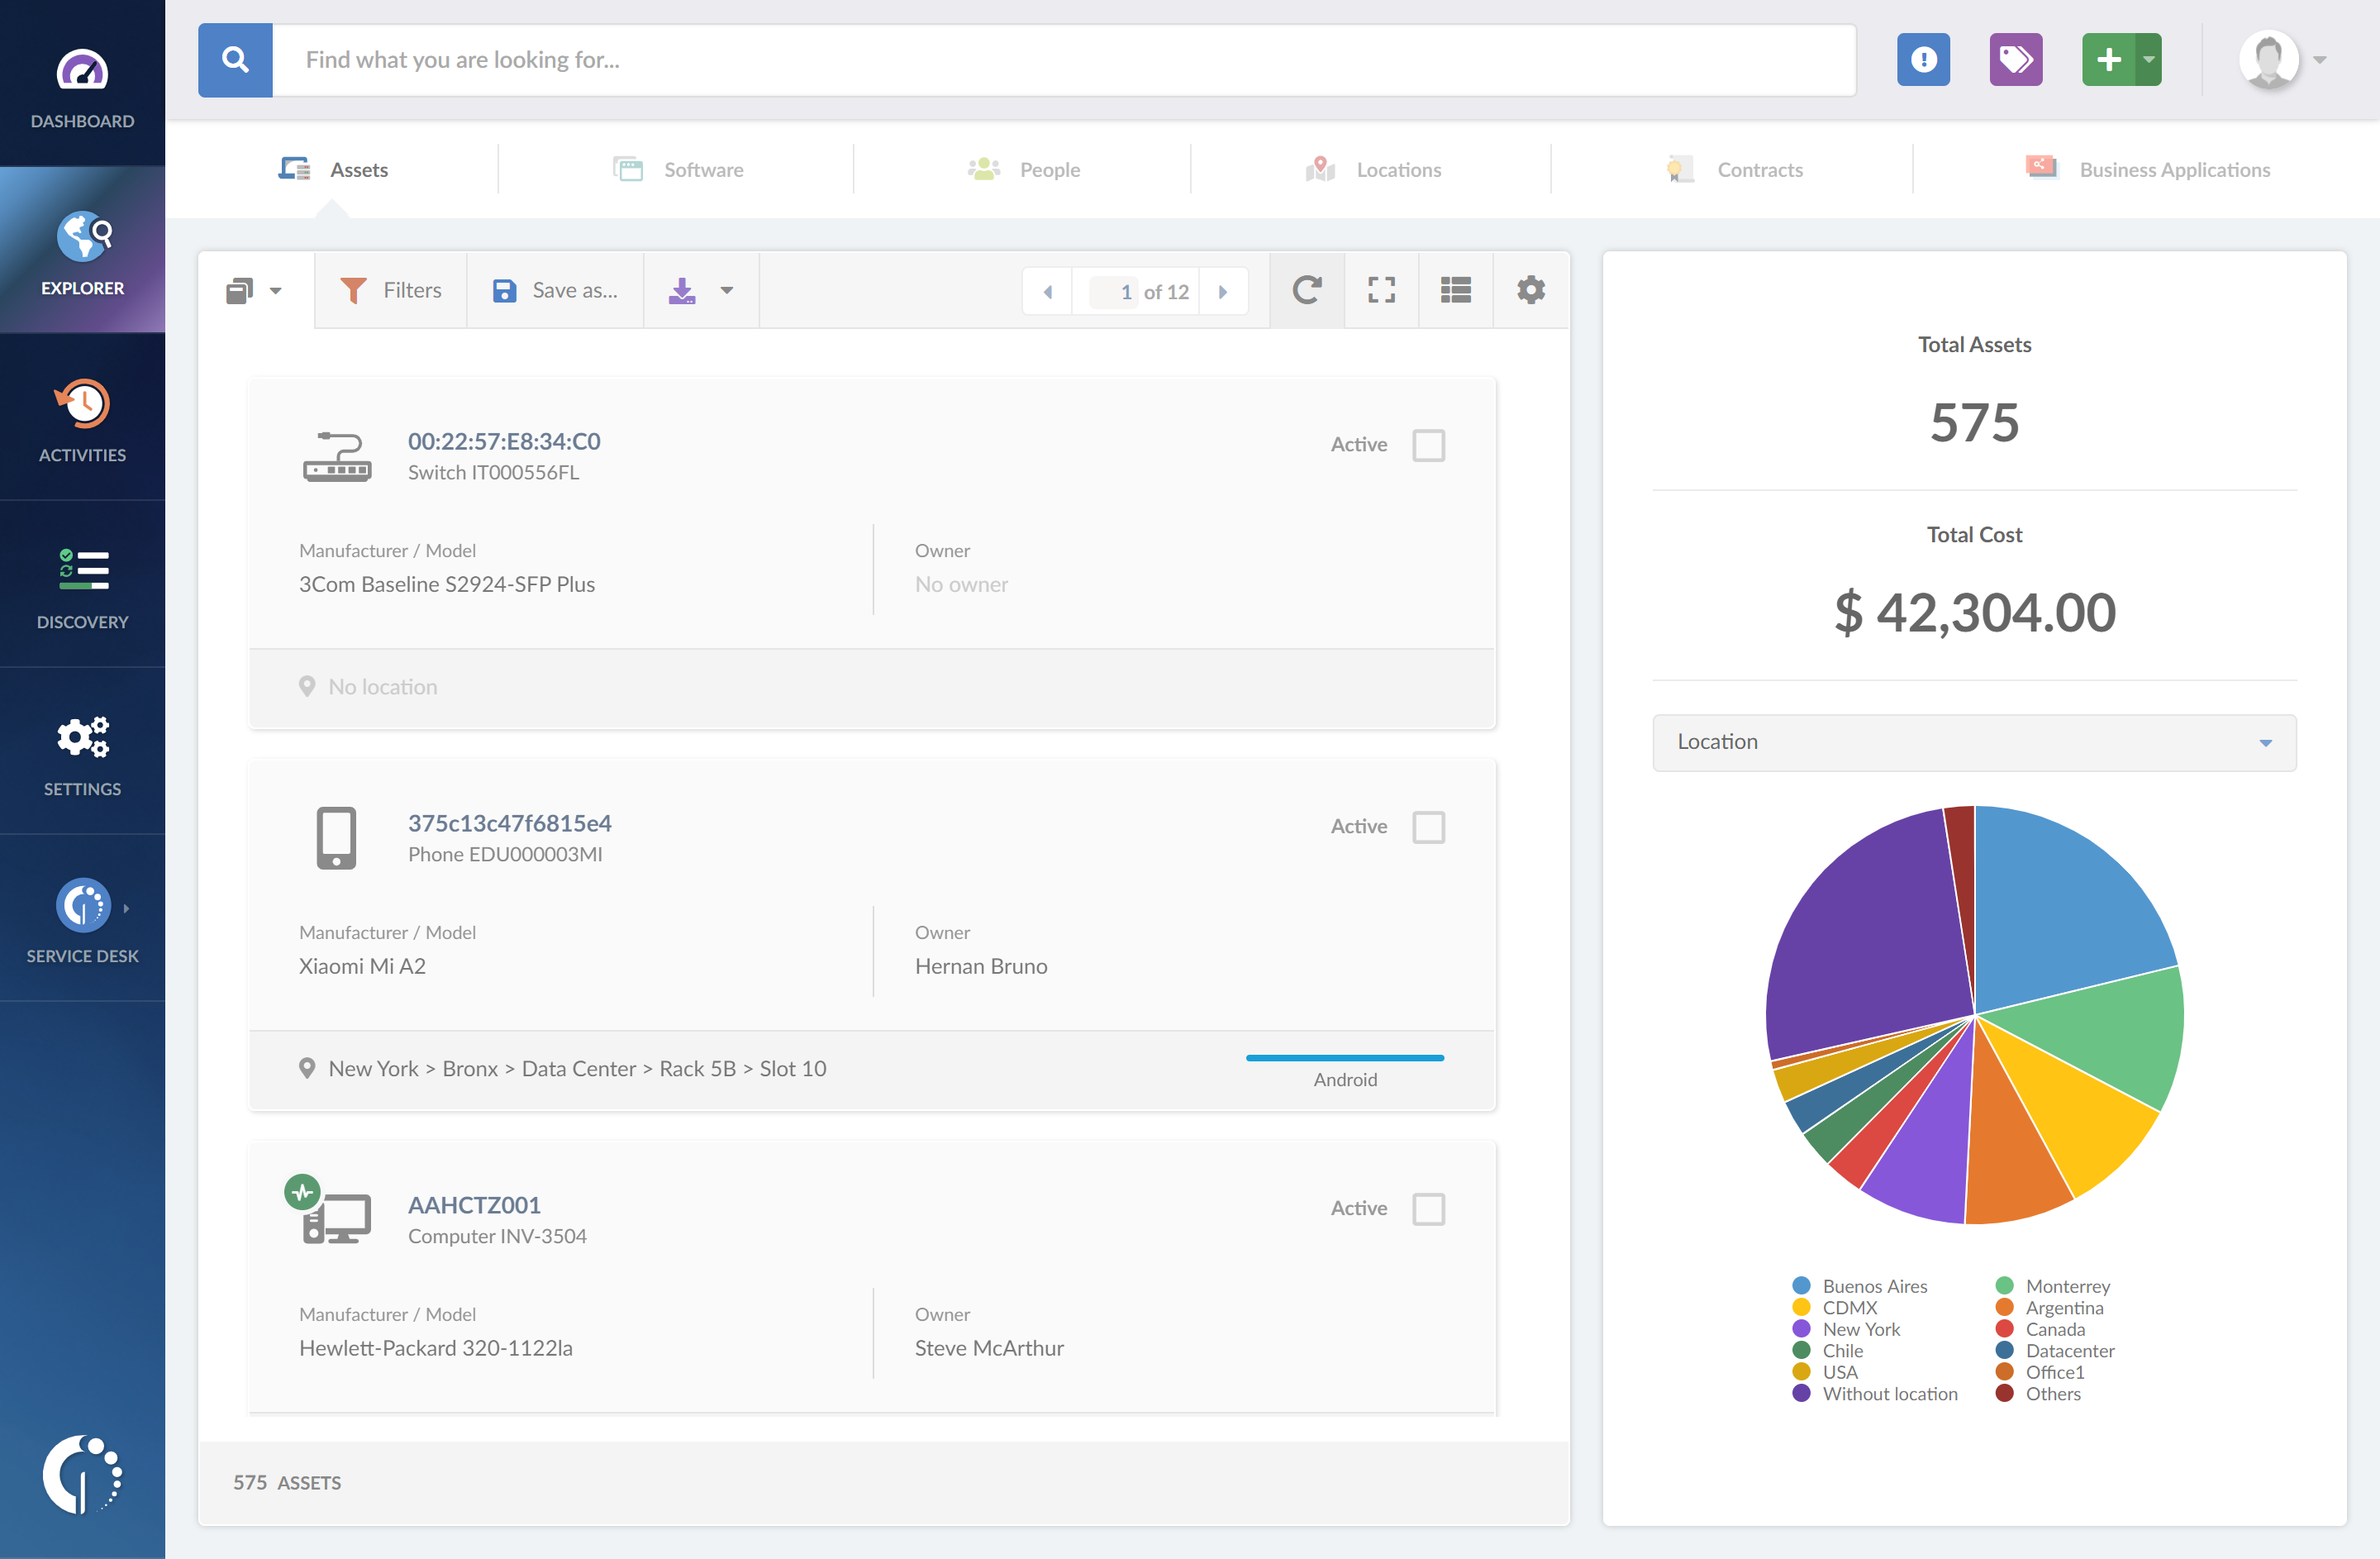Open the purple tags icon

point(2015,60)
